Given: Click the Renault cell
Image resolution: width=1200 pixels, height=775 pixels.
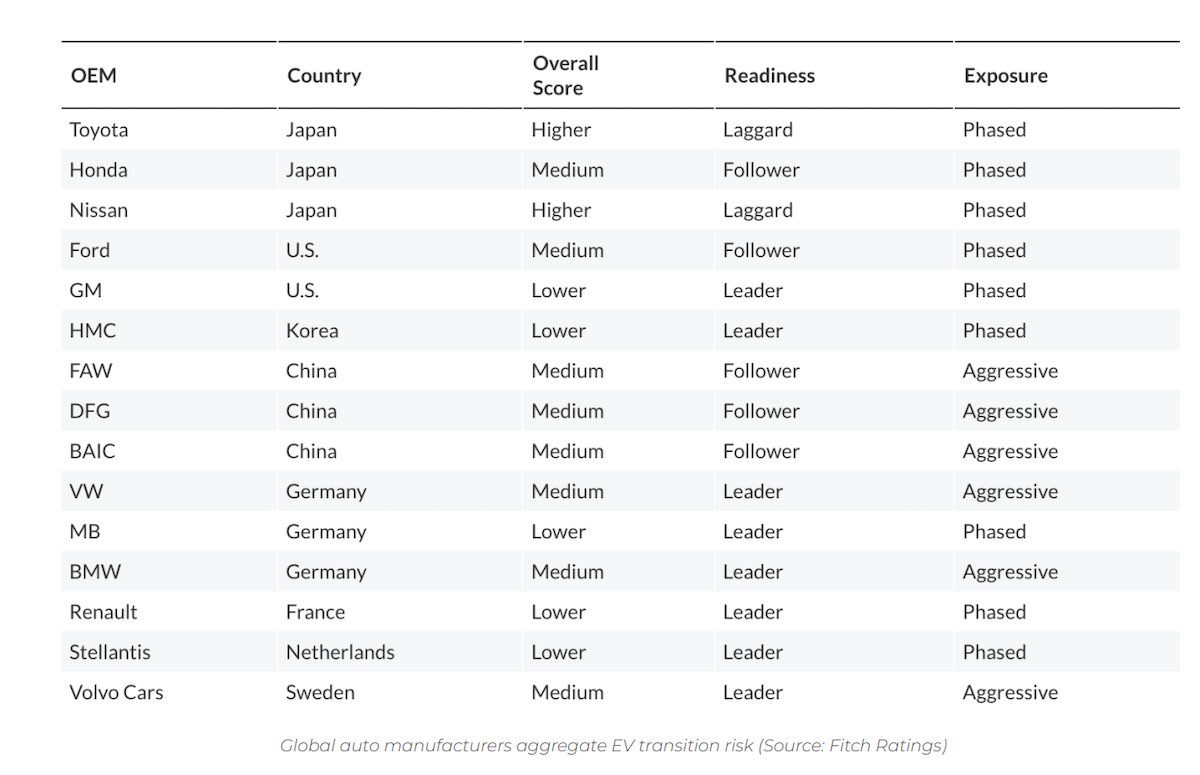Looking at the screenshot, I should (x=103, y=612).
